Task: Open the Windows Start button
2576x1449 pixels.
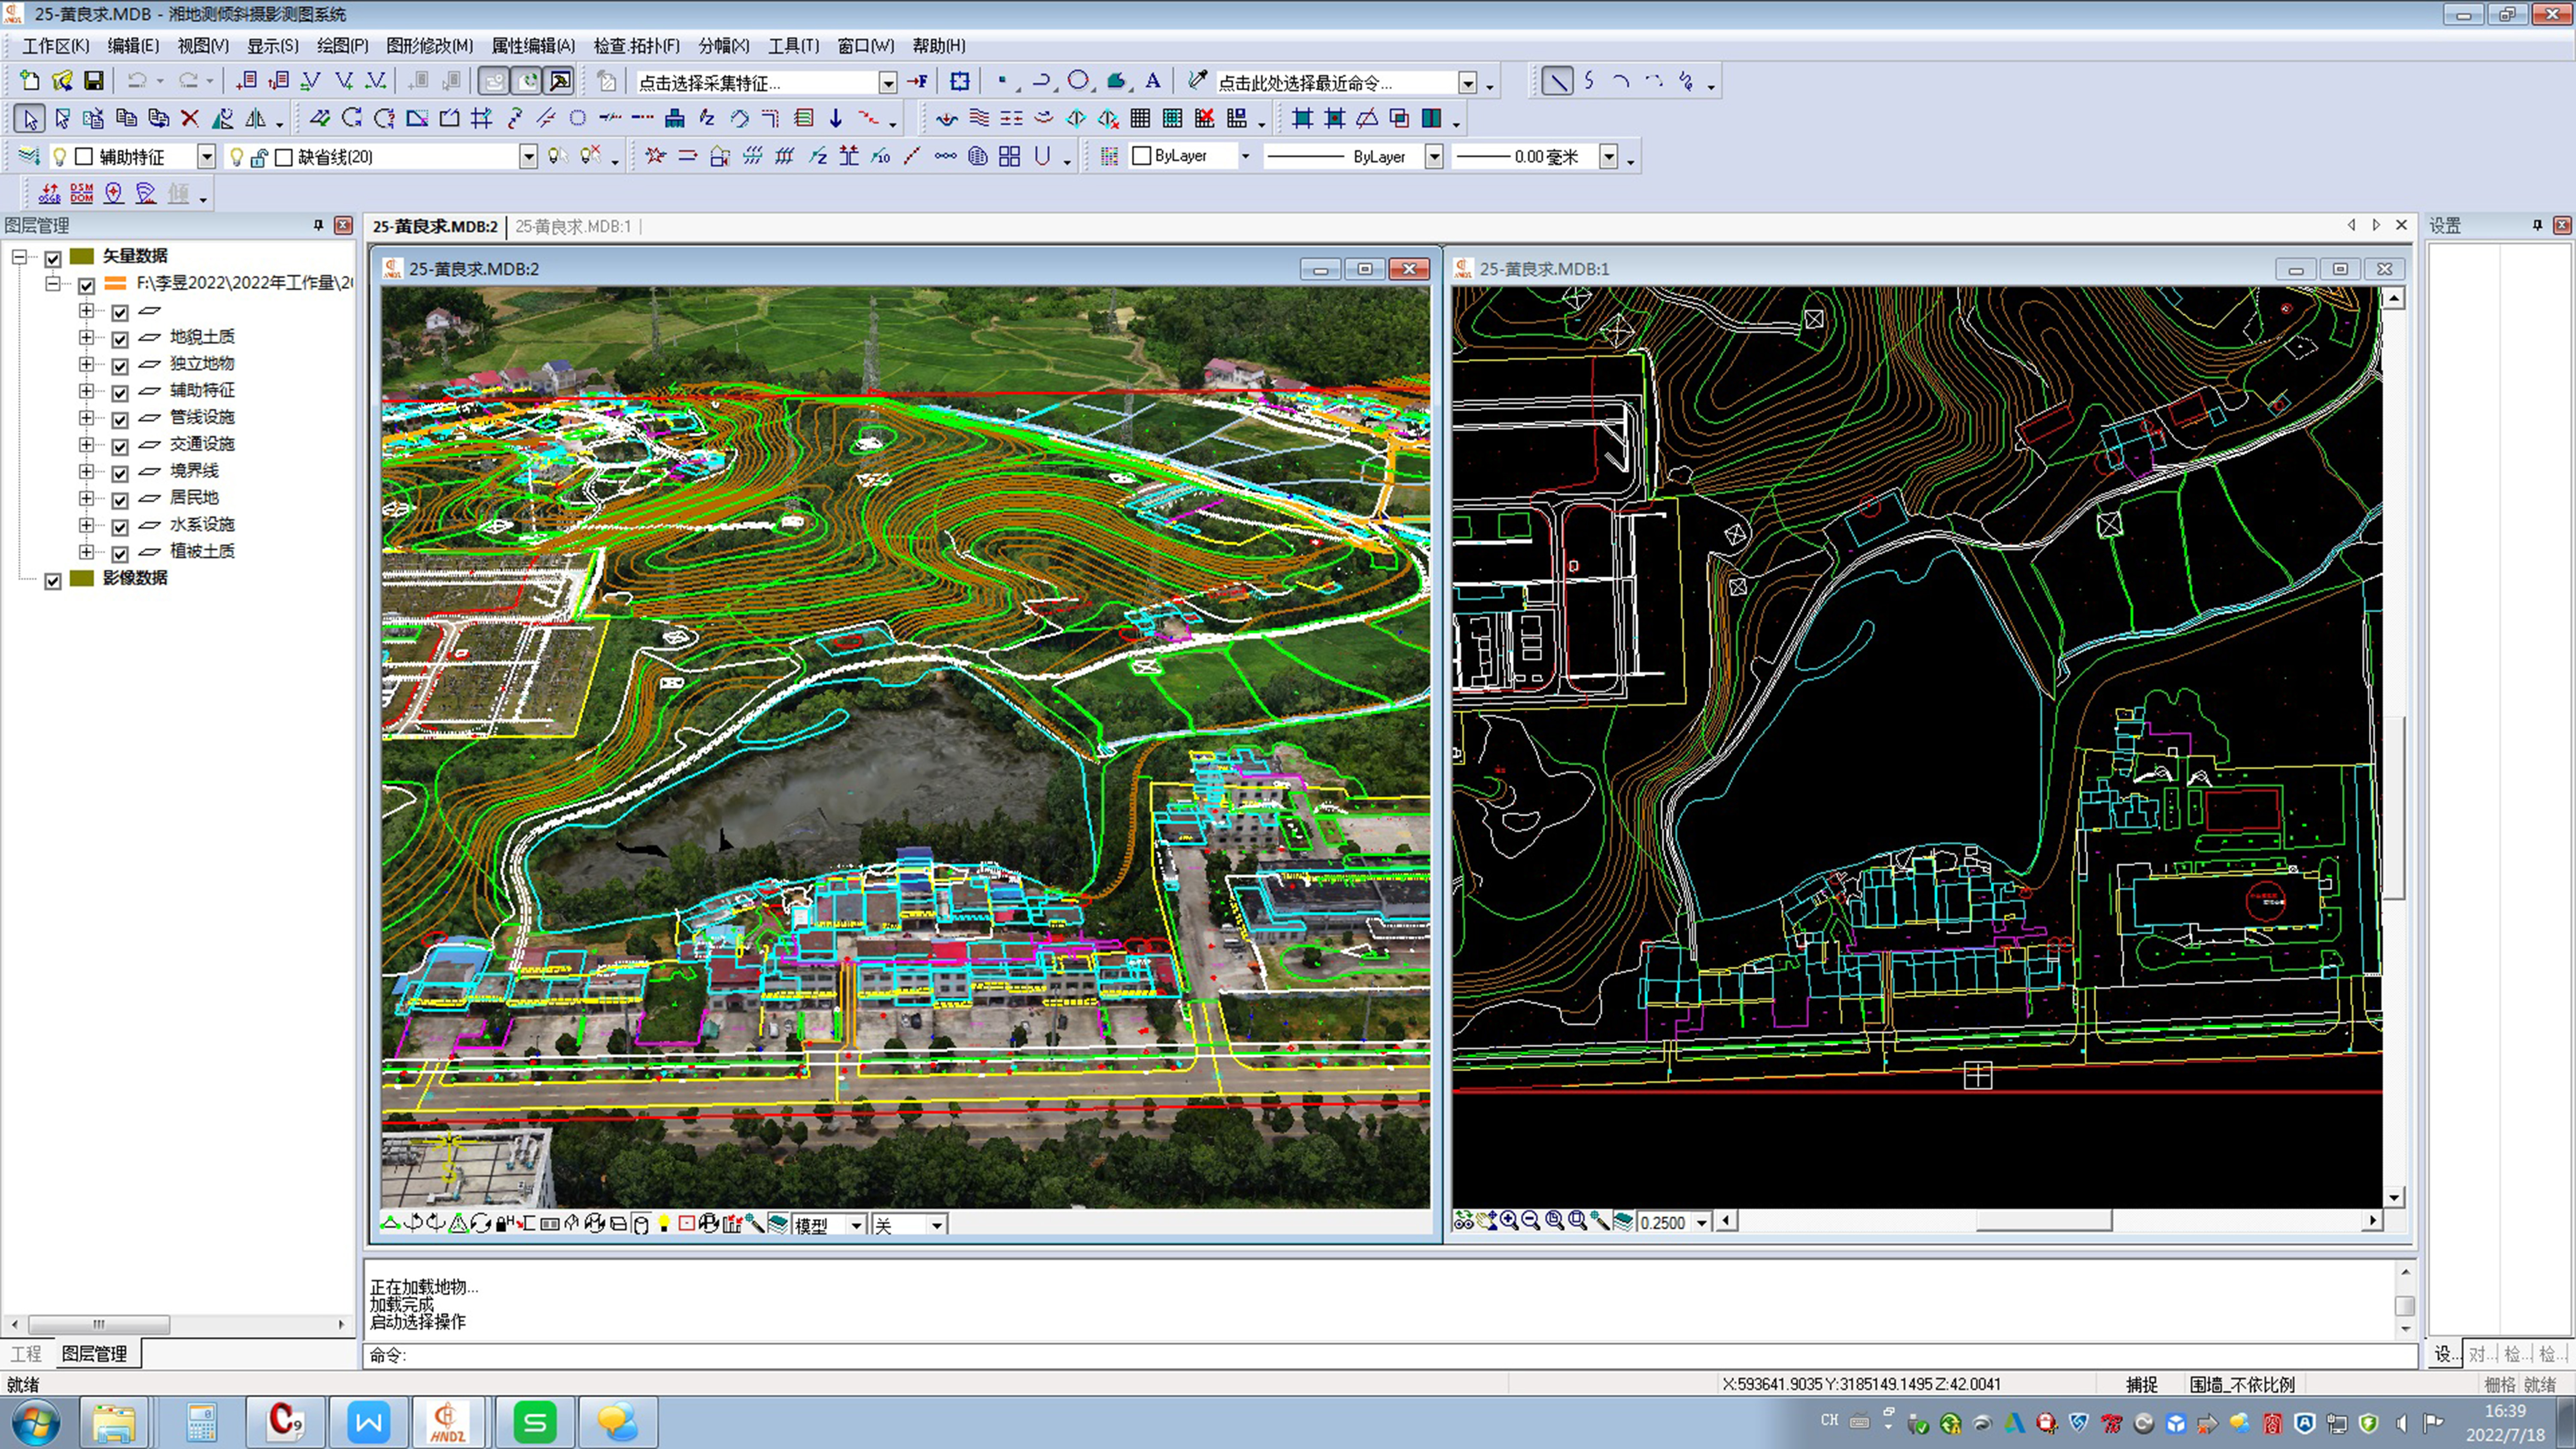Action: [x=35, y=1422]
